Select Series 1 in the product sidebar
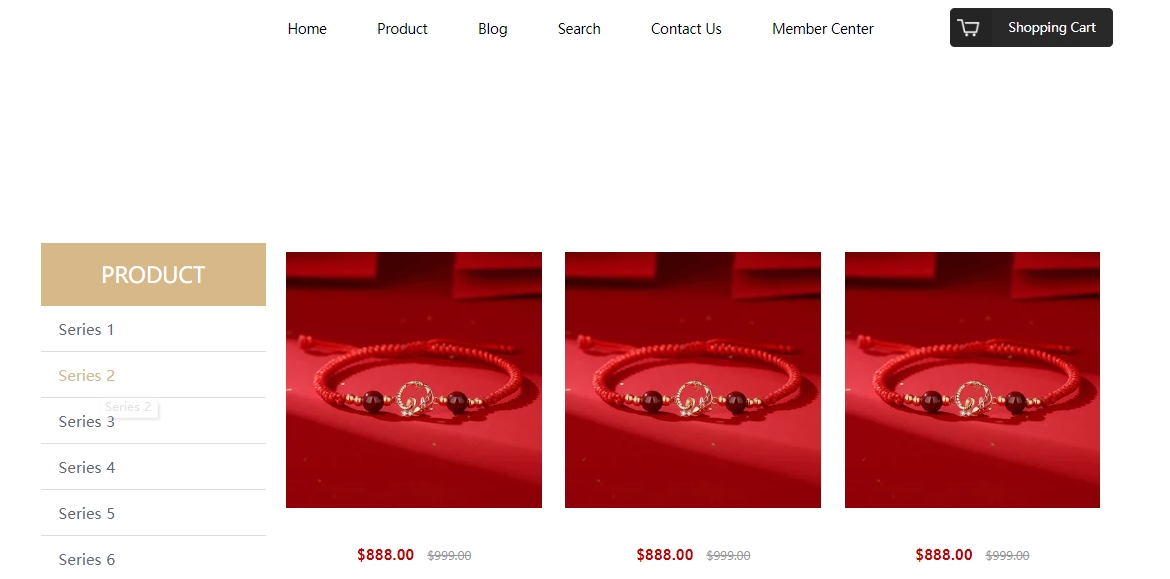 (153, 329)
